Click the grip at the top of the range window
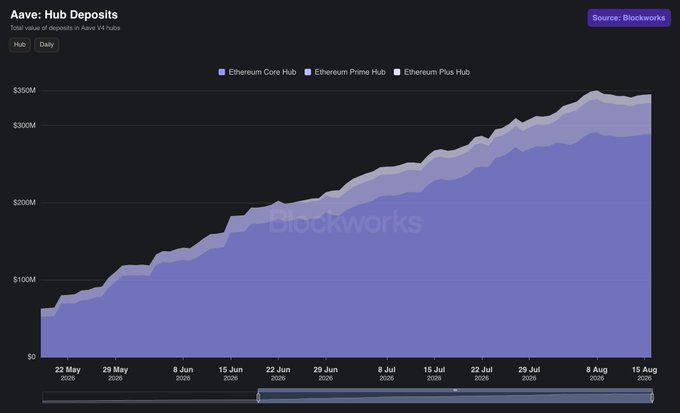 pyautogui.click(x=455, y=390)
